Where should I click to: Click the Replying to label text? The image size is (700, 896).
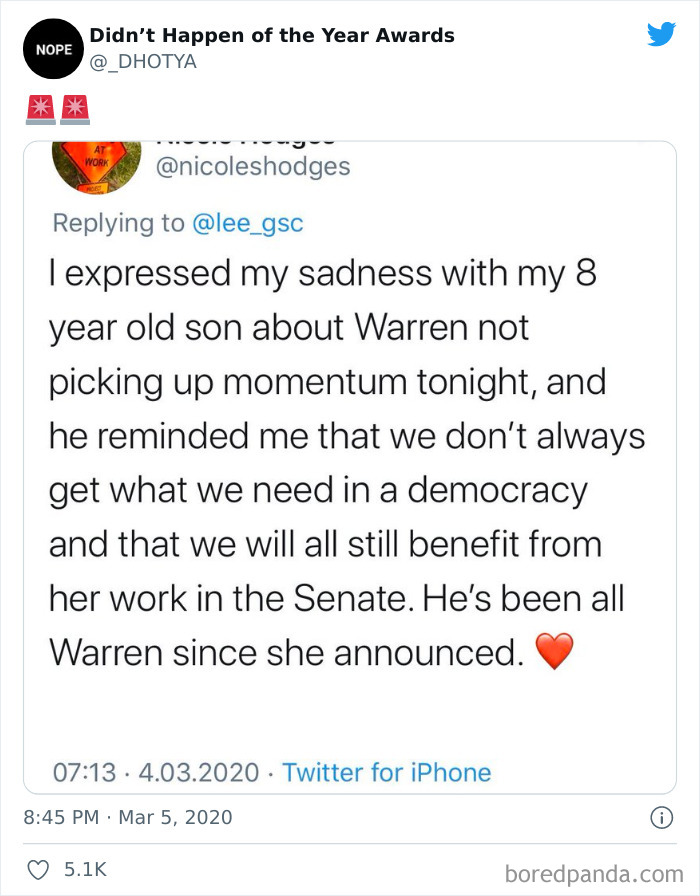click(x=118, y=223)
